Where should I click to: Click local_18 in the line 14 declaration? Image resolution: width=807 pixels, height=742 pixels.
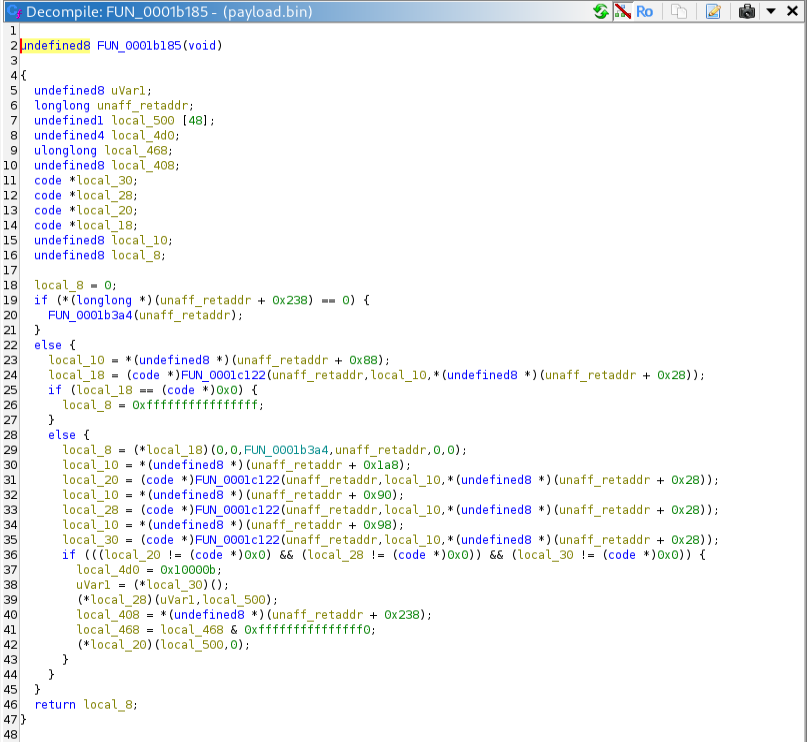click(104, 225)
